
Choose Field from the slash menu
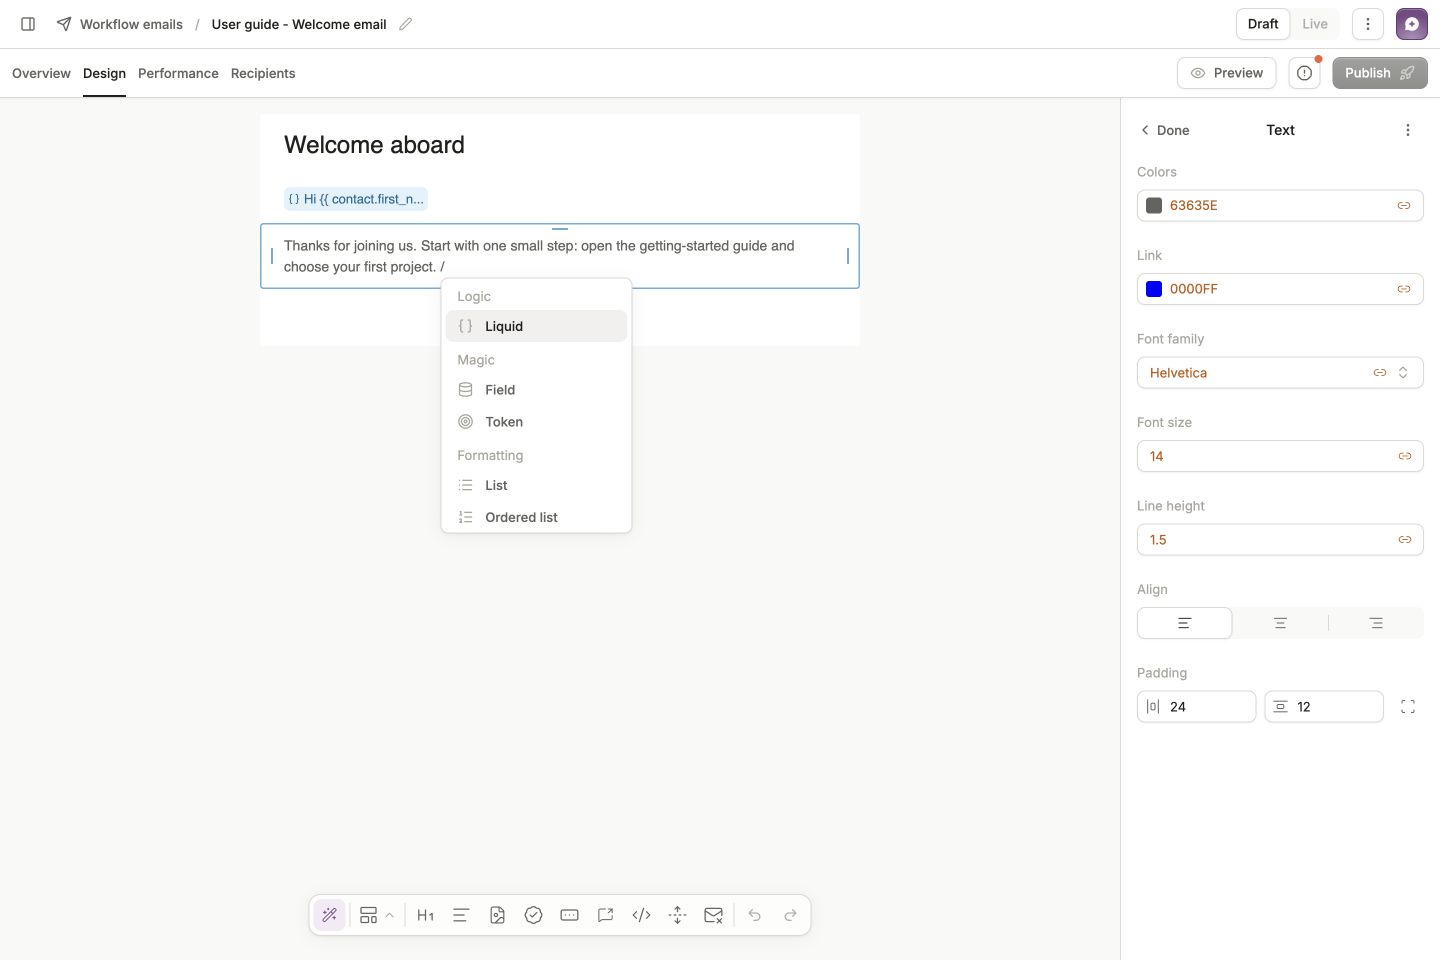pyautogui.click(x=536, y=390)
